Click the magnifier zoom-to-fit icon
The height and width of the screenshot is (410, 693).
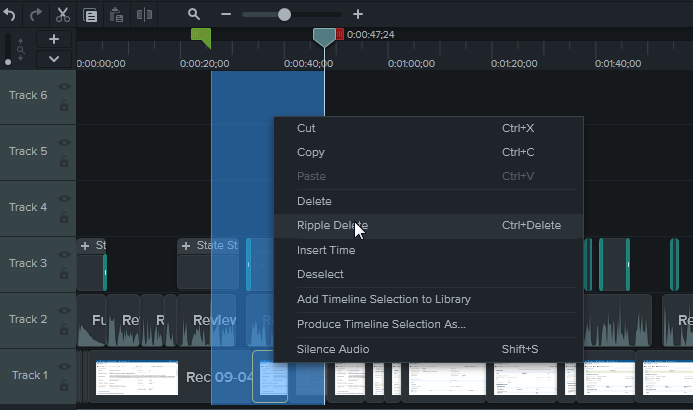click(194, 15)
